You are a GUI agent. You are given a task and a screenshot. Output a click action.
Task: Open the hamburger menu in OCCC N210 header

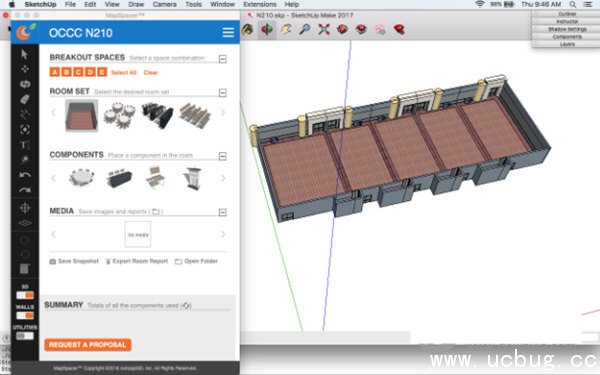[228, 33]
